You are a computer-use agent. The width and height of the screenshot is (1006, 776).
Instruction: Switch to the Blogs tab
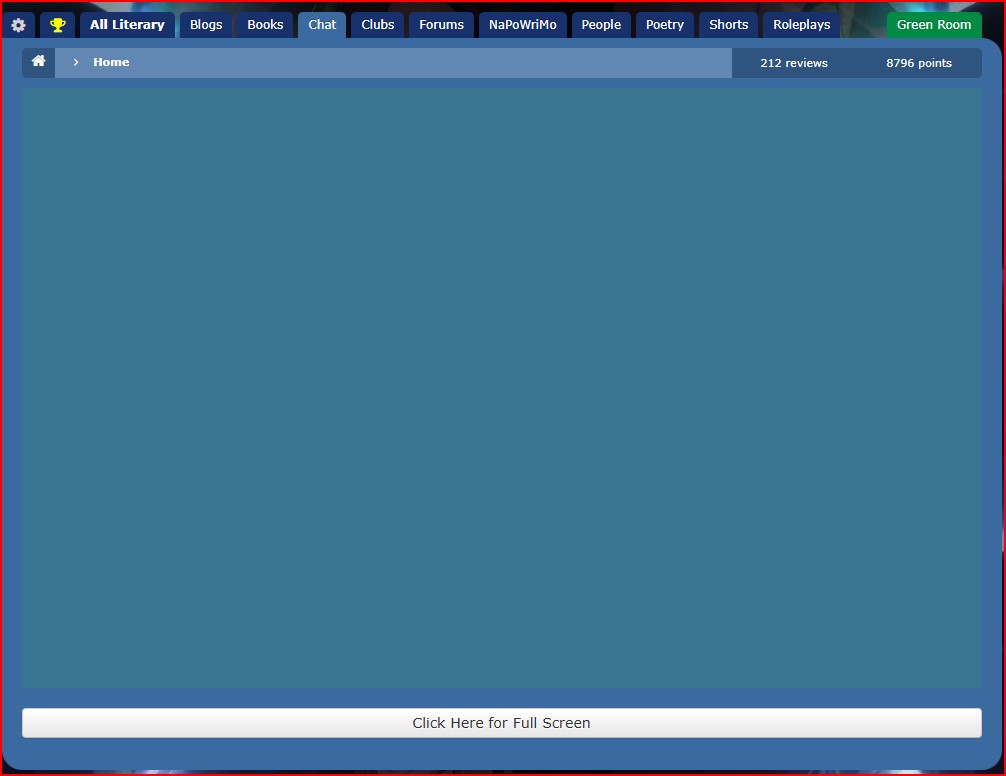point(206,25)
